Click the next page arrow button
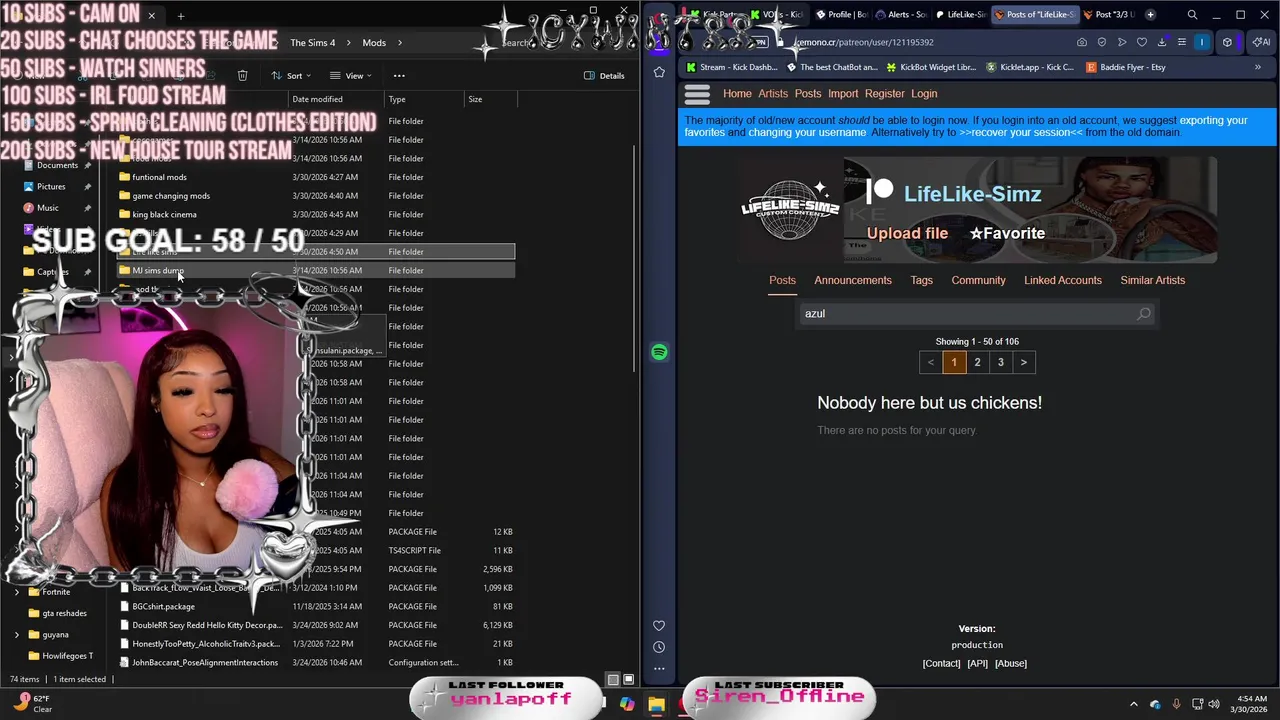Image resolution: width=1280 pixels, height=720 pixels. pos(1023,362)
